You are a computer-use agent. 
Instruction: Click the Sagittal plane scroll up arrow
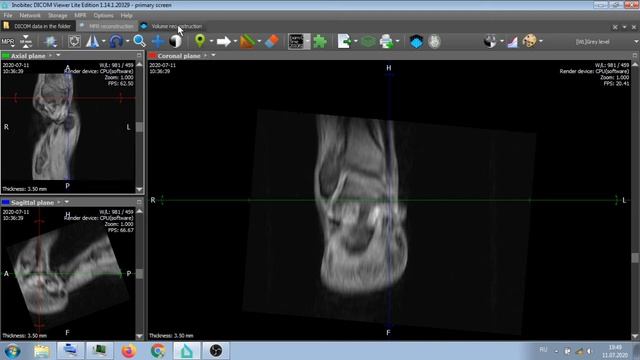click(139, 211)
